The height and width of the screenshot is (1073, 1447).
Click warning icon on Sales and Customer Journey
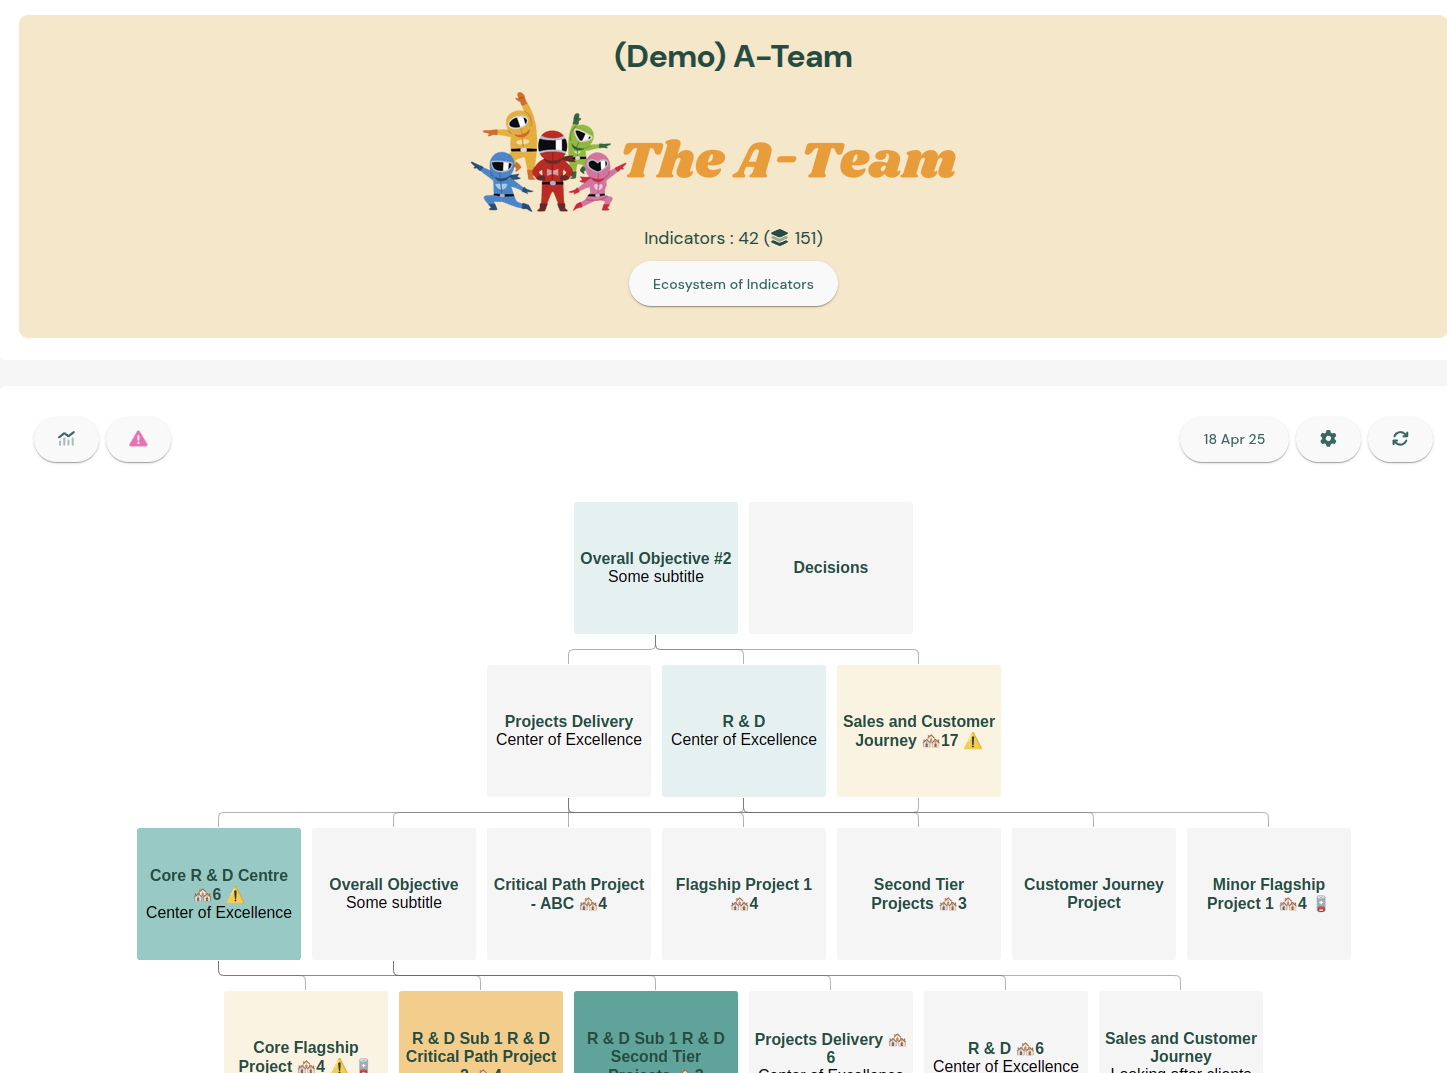point(973,741)
